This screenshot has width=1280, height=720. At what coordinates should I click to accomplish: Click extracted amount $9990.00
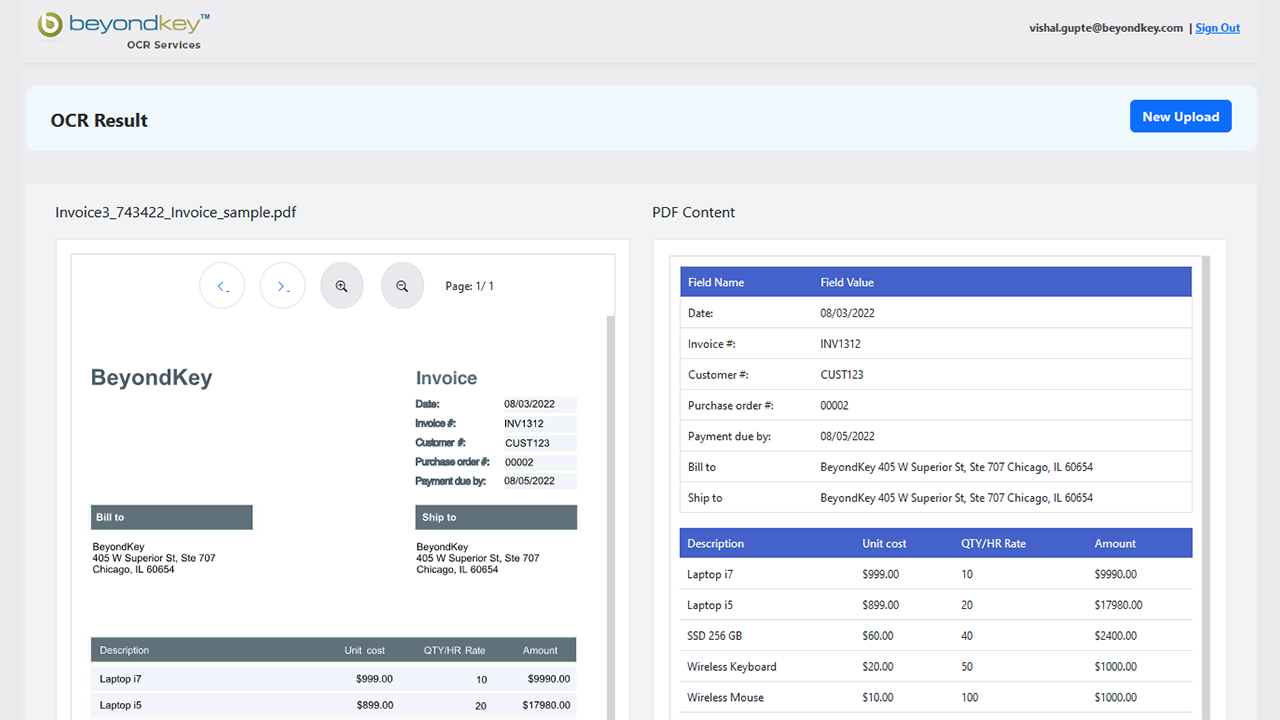coord(1116,575)
